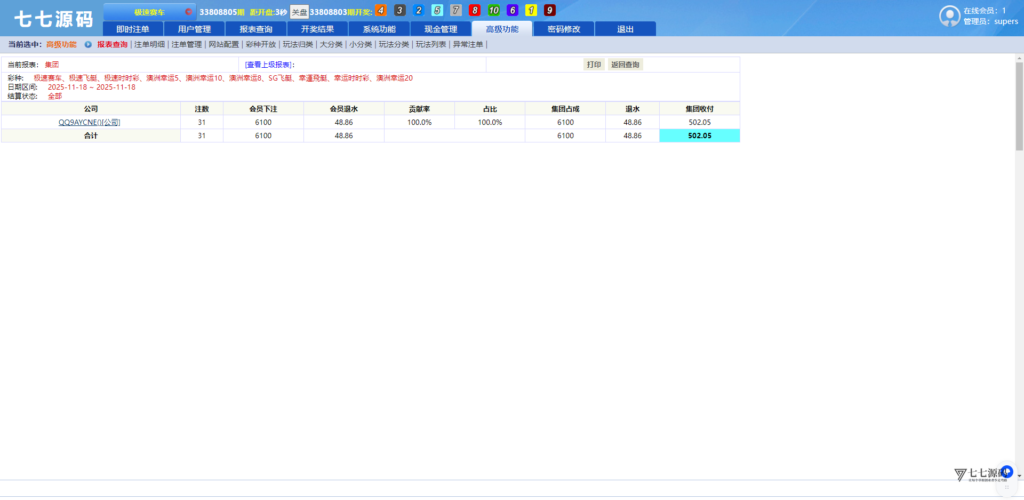Viewport: 1024px width, 500px height.
Task: Click the user avatar icon
Action: [949, 15]
